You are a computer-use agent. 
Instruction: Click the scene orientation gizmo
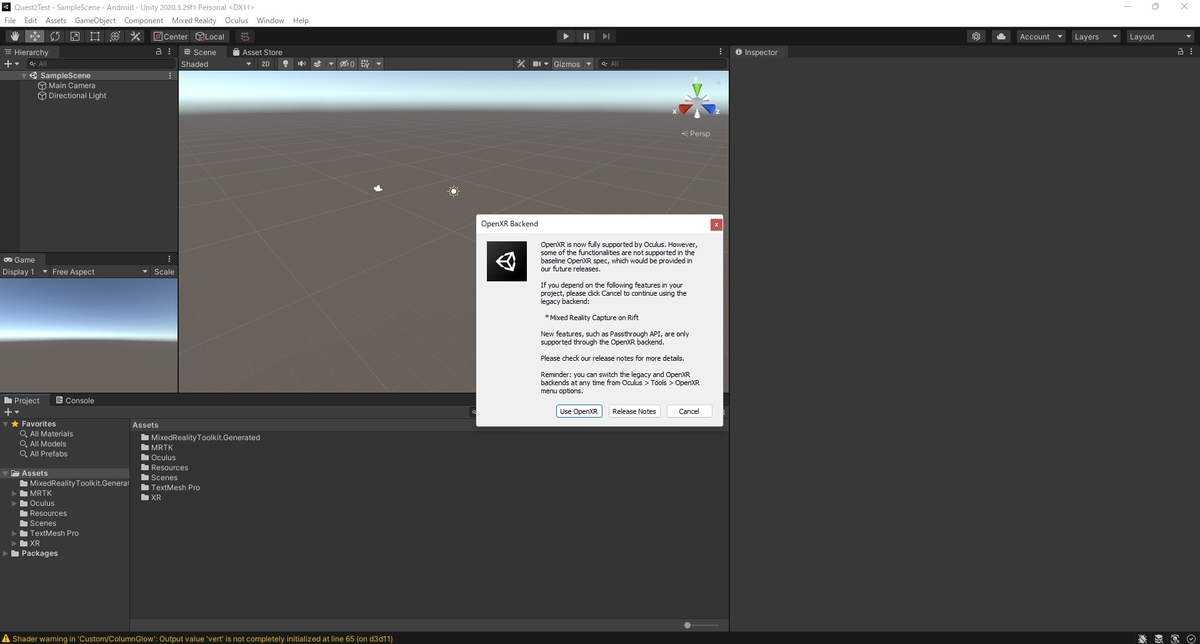coord(697,102)
